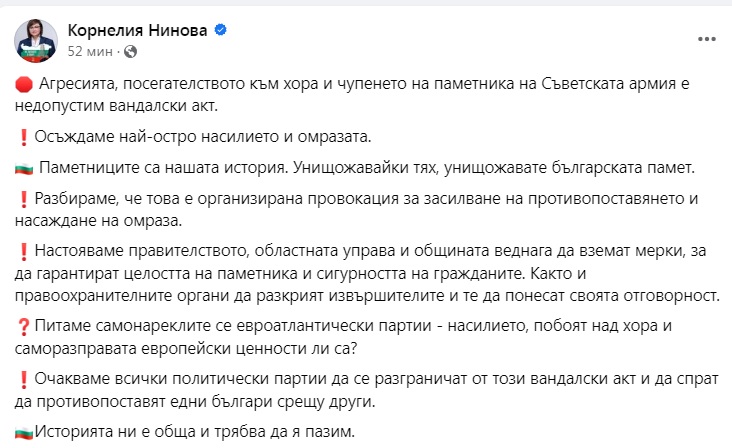The height and width of the screenshot is (448, 732).
Task: Click the Bulgarian flag before "Историята"
Action: 25,433
